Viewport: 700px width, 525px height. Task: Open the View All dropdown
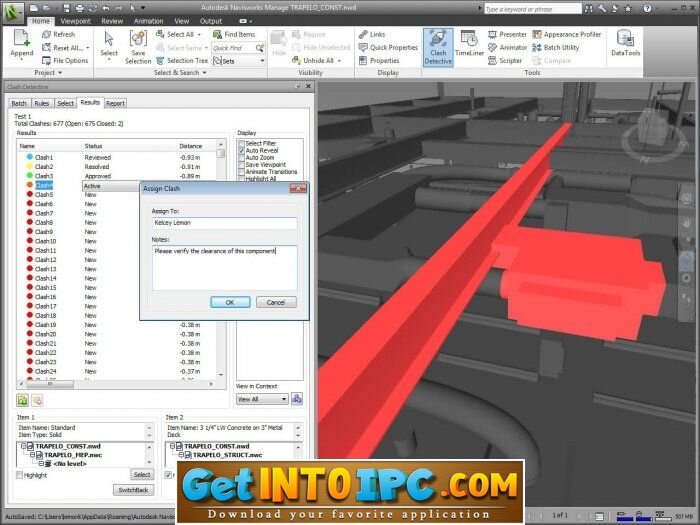tap(262, 399)
